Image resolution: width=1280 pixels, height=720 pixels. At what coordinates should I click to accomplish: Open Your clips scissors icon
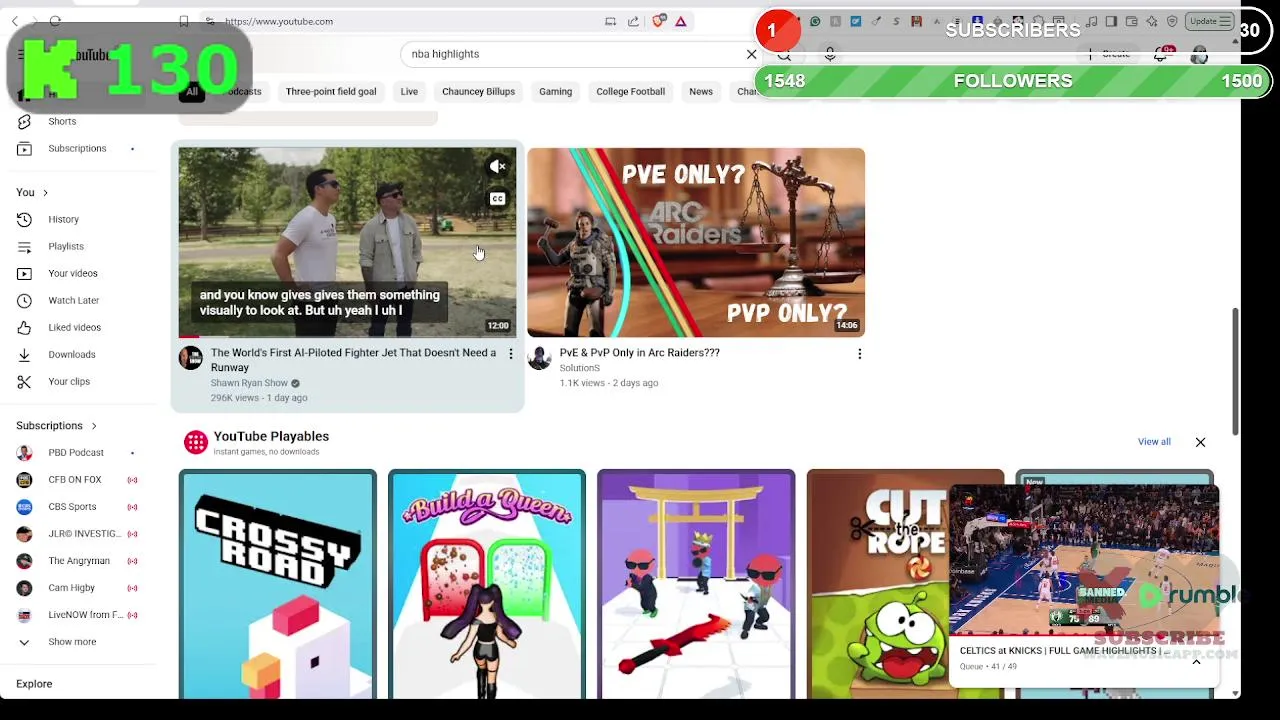pos(25,381)
